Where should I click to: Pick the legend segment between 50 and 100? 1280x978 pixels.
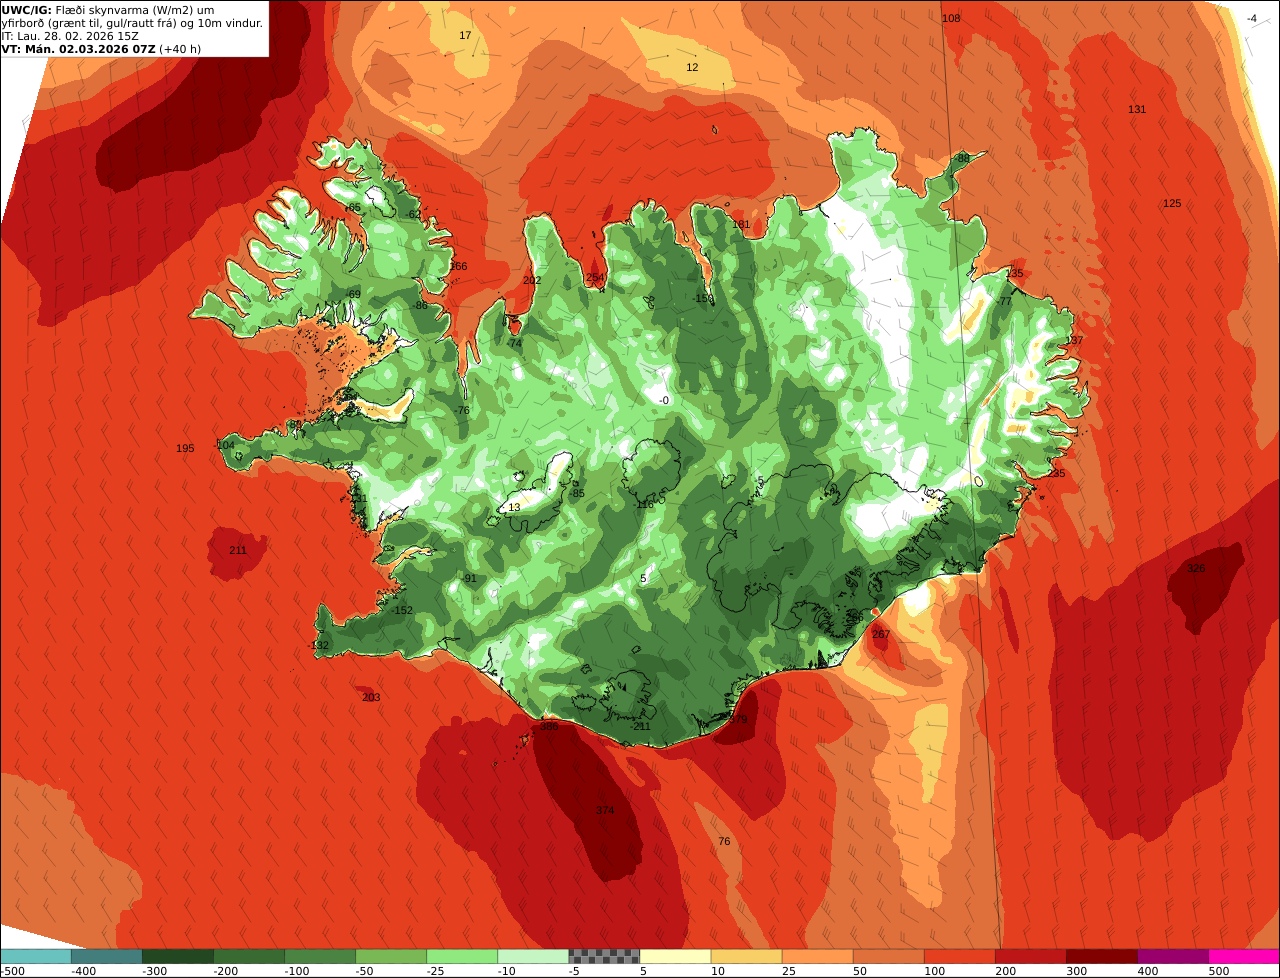[888, 956]
